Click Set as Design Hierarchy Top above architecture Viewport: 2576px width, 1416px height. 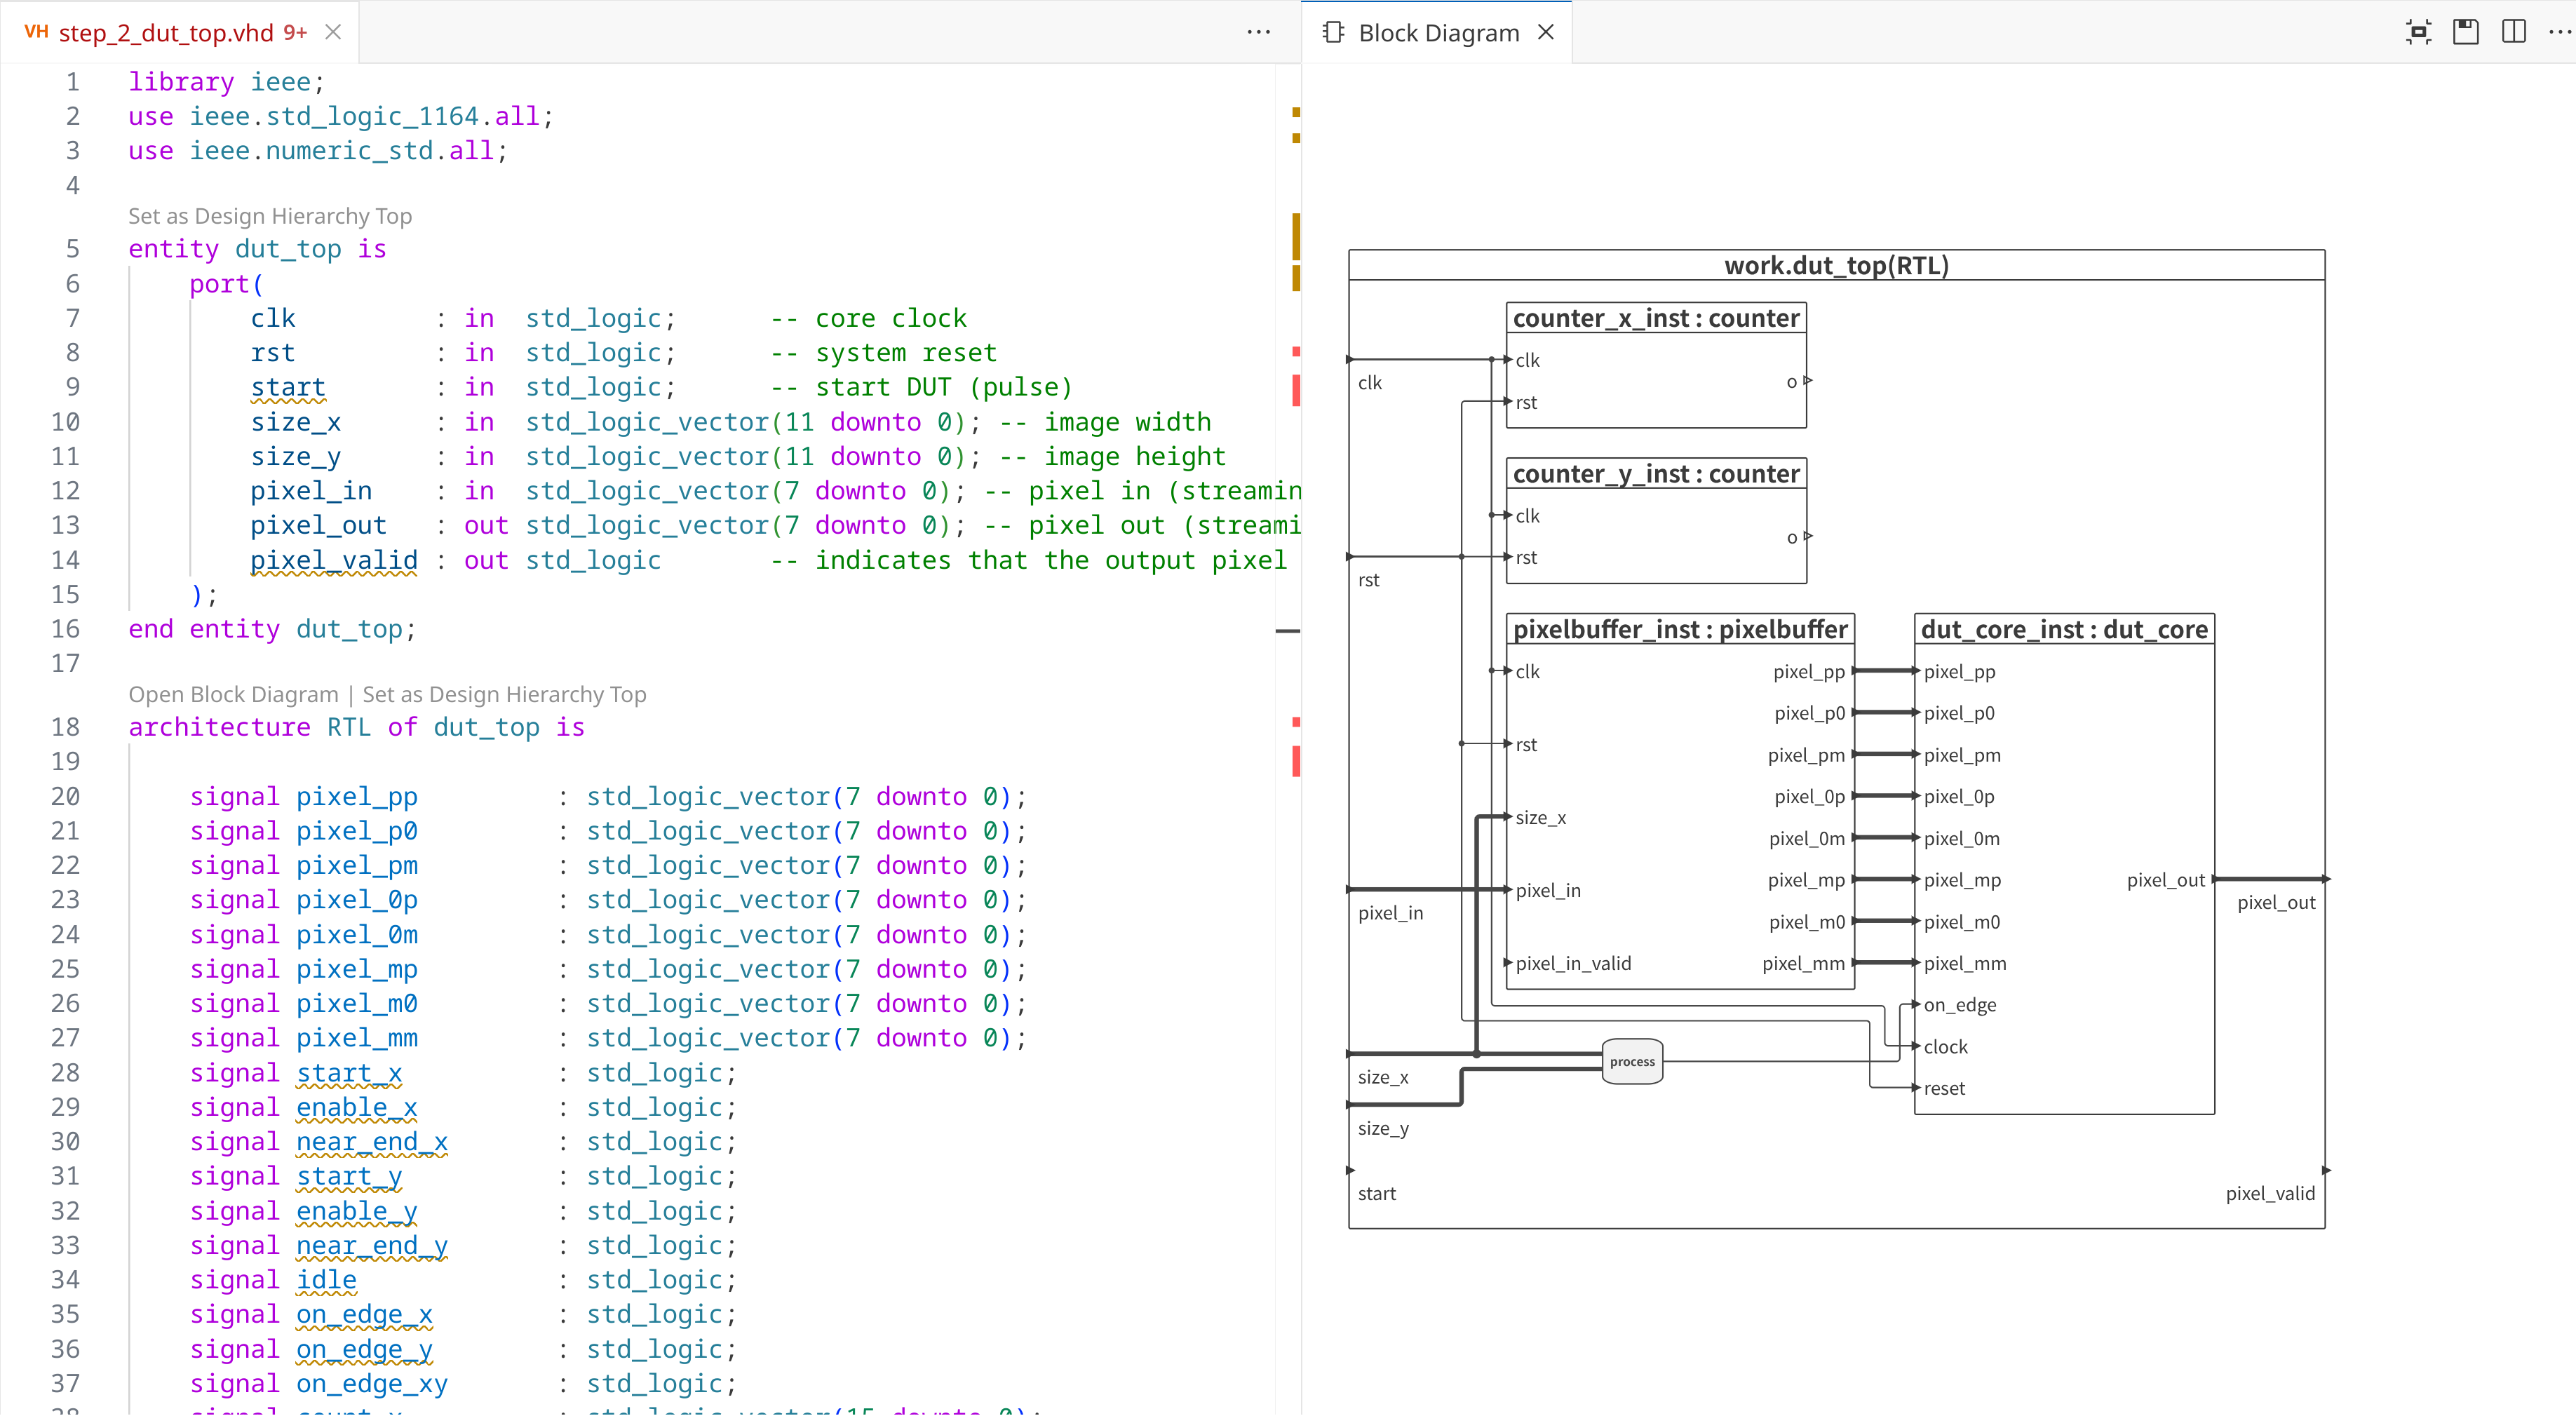pyautogui.click(x=504, y=694)
